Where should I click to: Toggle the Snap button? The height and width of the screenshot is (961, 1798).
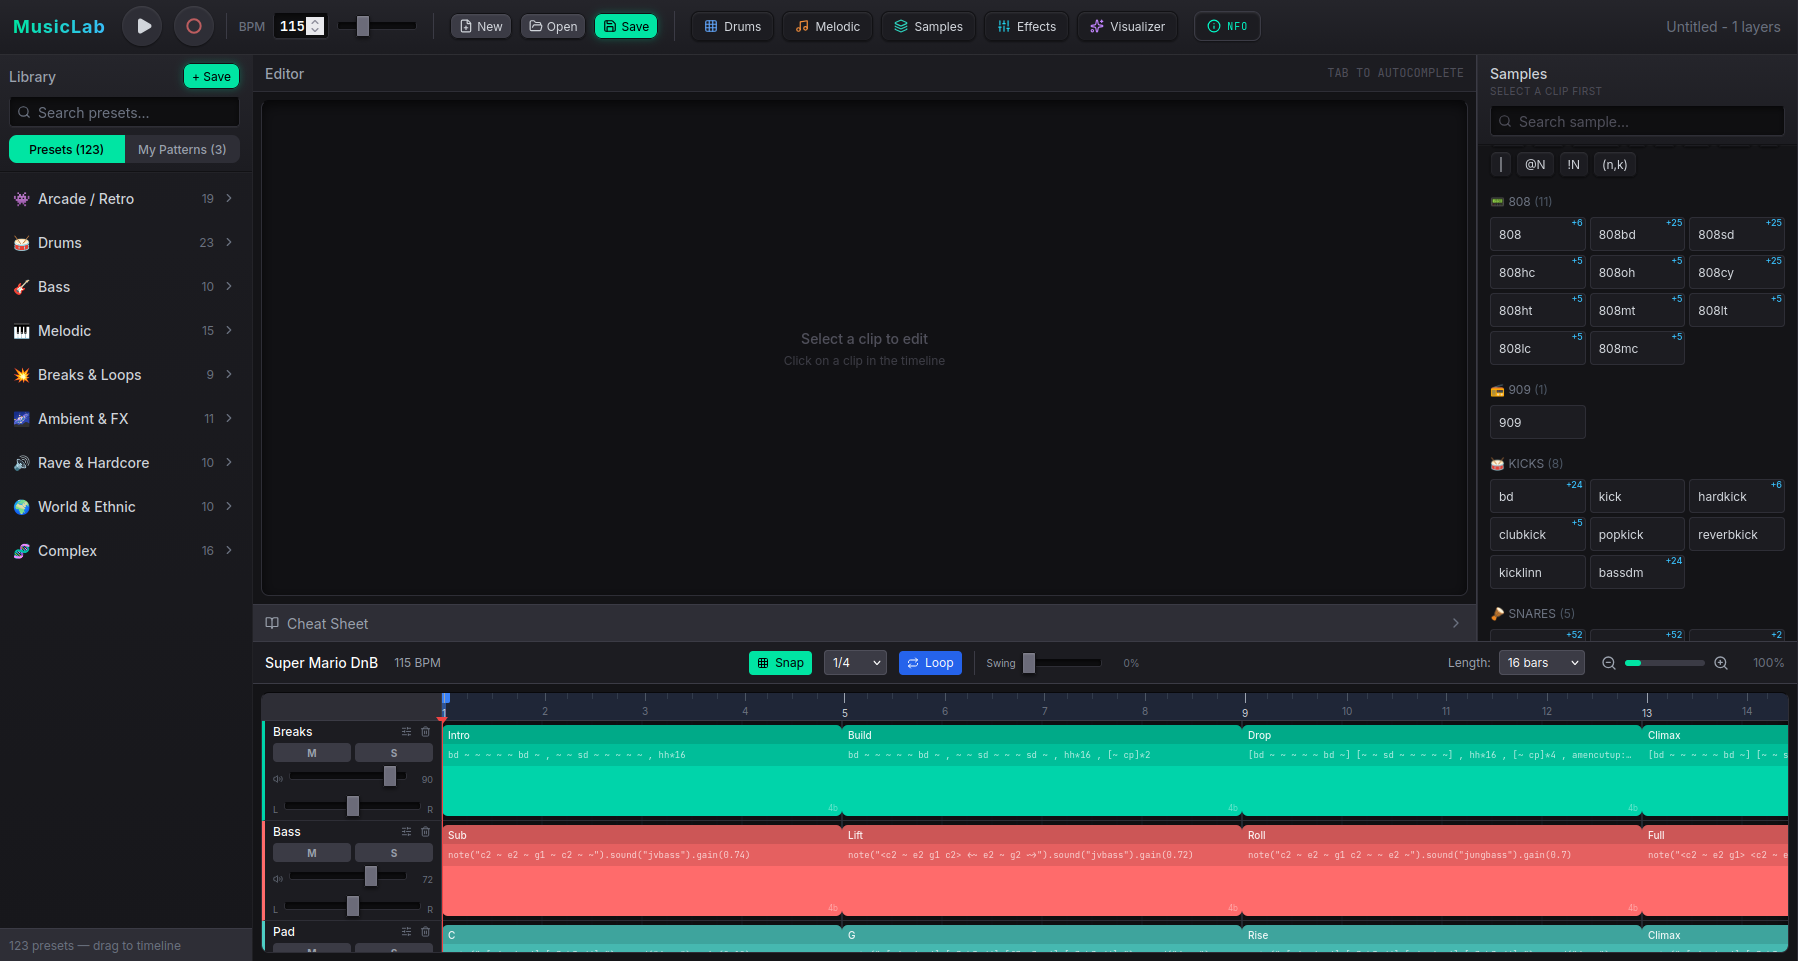pos(780,663)
